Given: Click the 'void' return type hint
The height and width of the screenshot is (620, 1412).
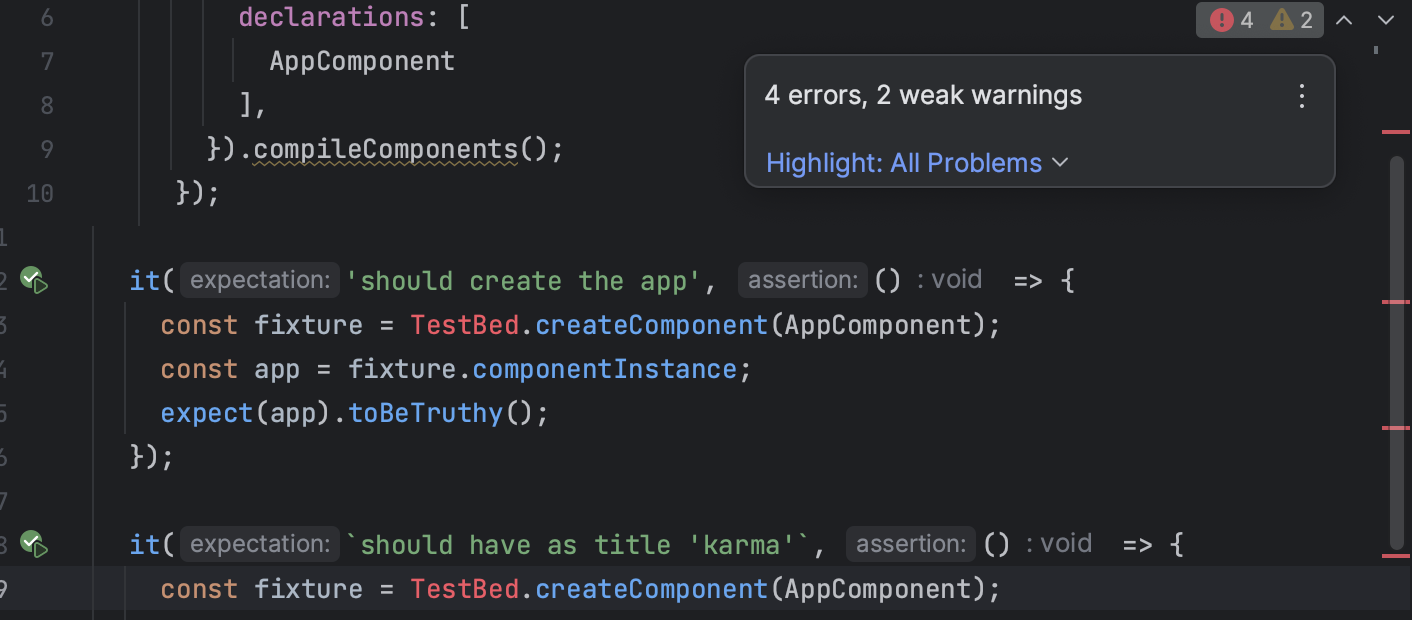Looking at the screenshot, I should coord(956,280).
